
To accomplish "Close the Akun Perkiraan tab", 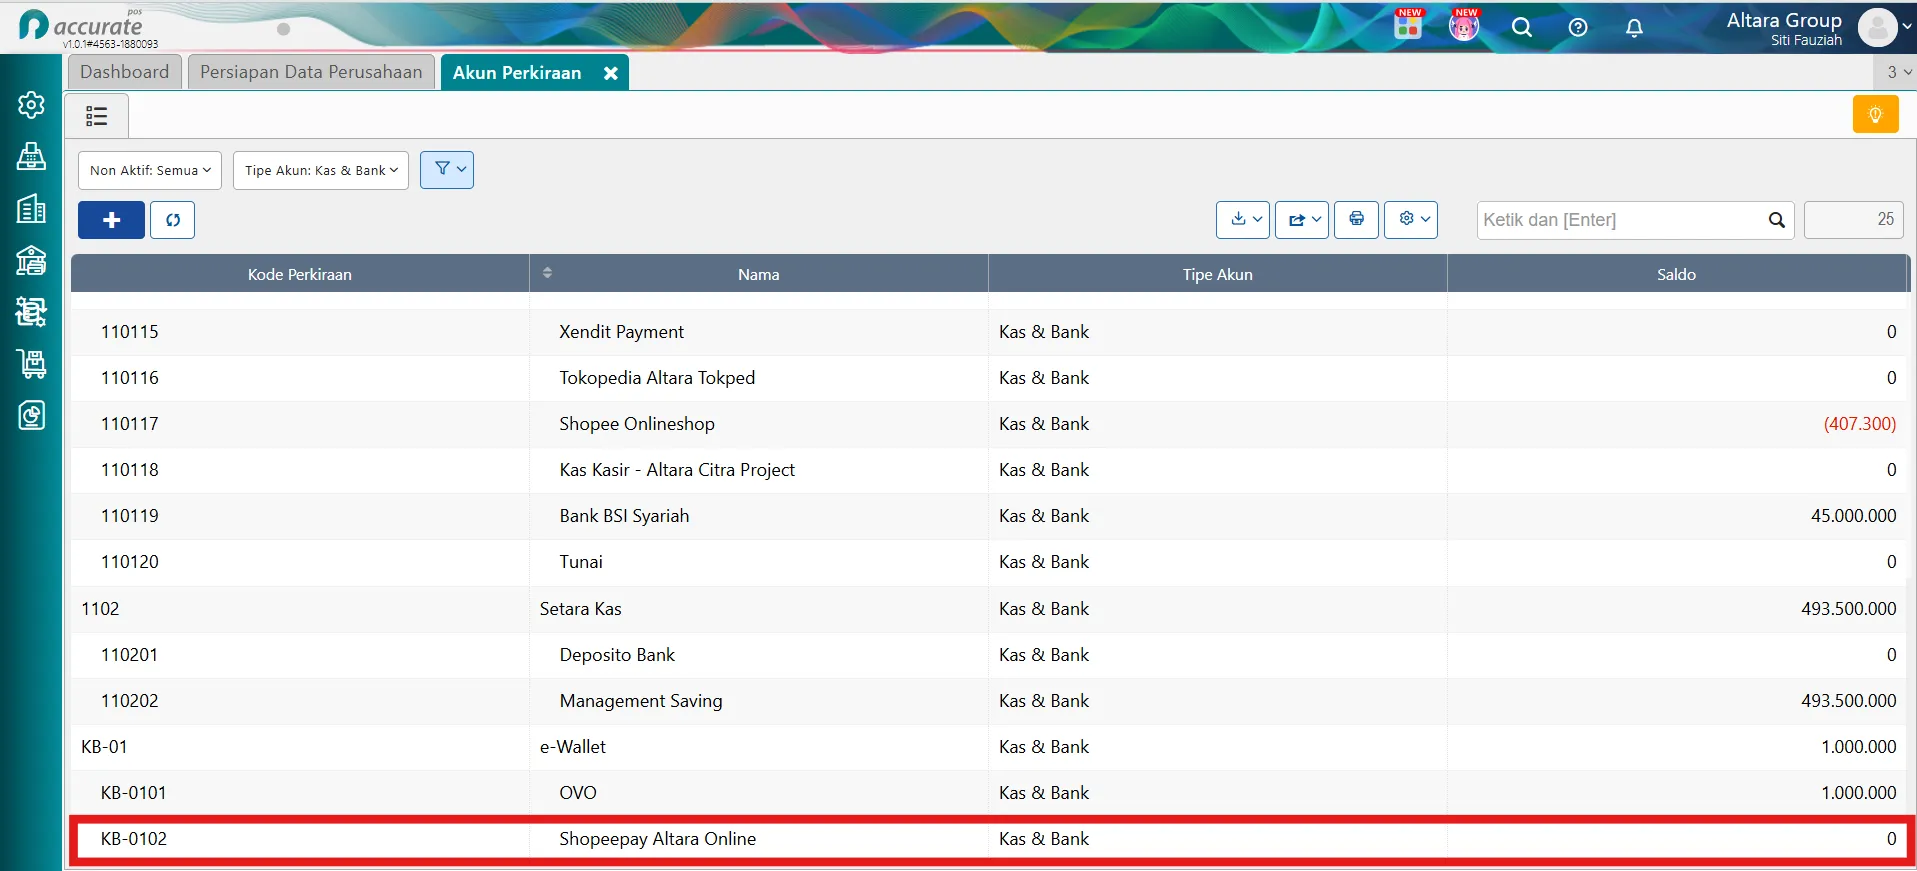I will point(610,73).
